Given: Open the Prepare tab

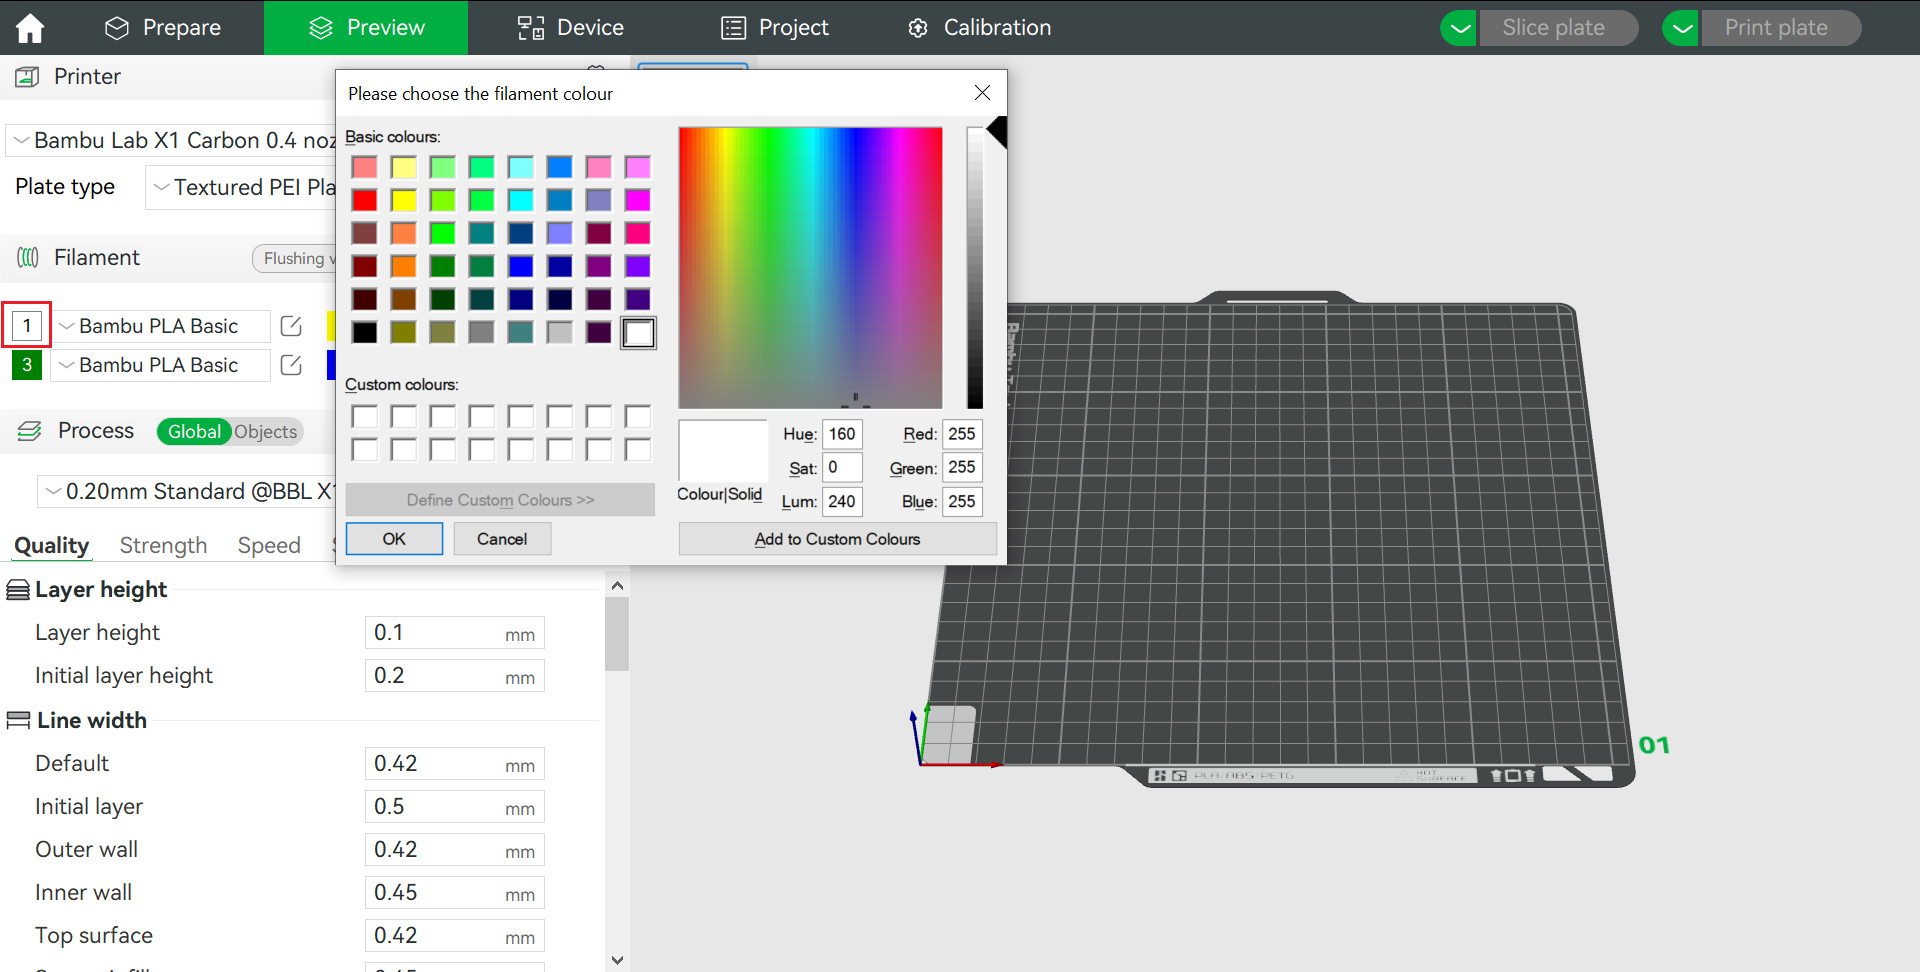Looking at the screenshot, I should (x=163, y=28).
